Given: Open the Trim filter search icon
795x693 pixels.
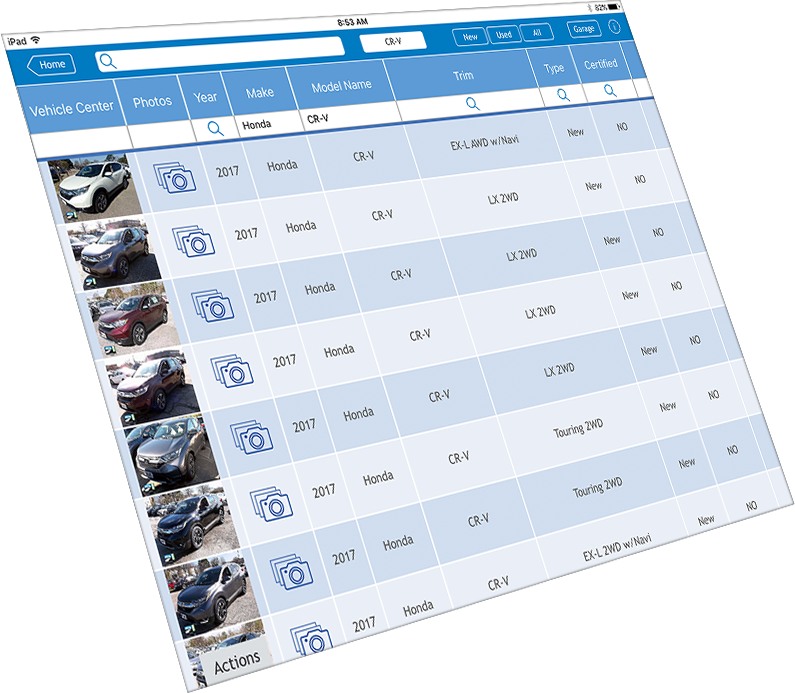Looking at the screenshot, I should click(x=472, y=103).
